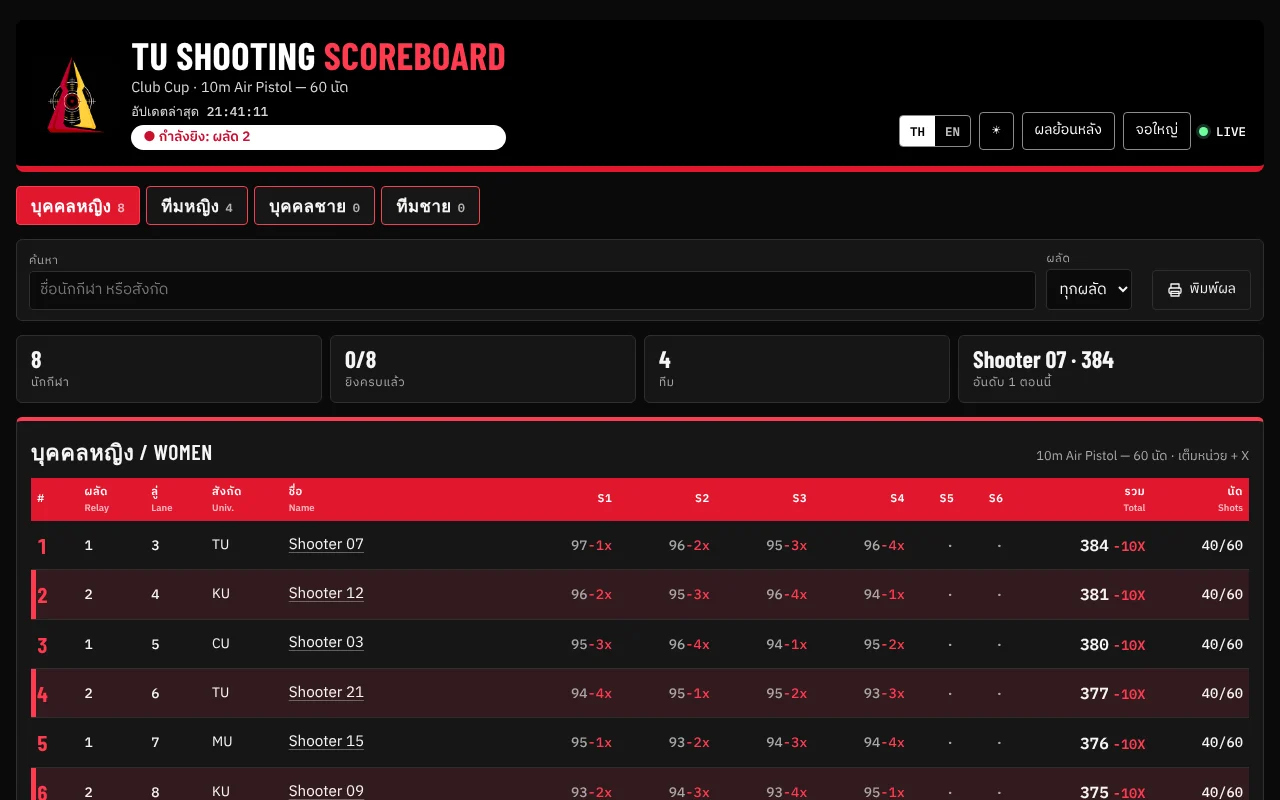Click the red dot in the กำลังยิง pill

(x=149, y=137)
